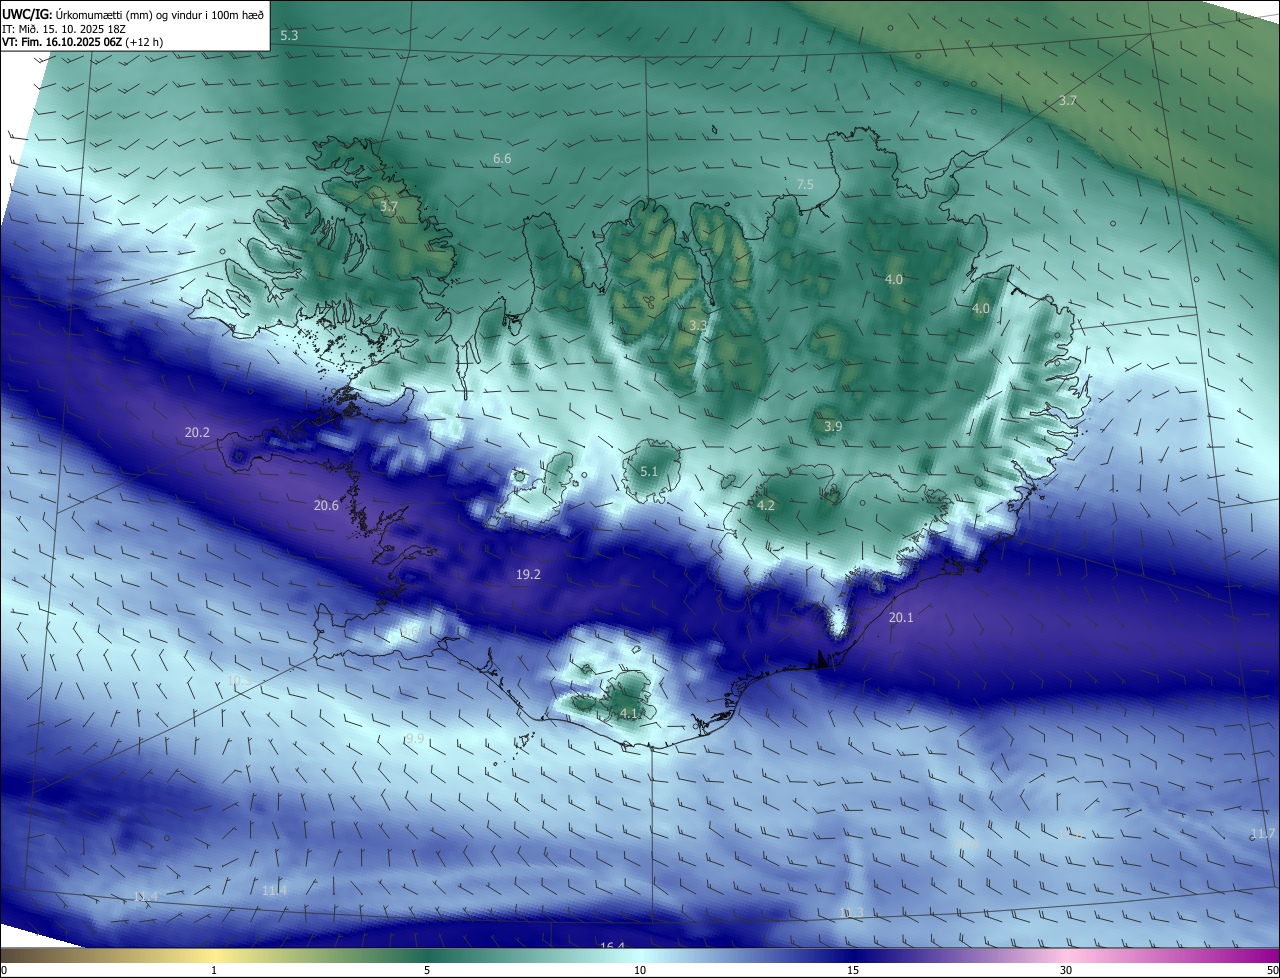Click the 6.6 value label

coord(502,159)
